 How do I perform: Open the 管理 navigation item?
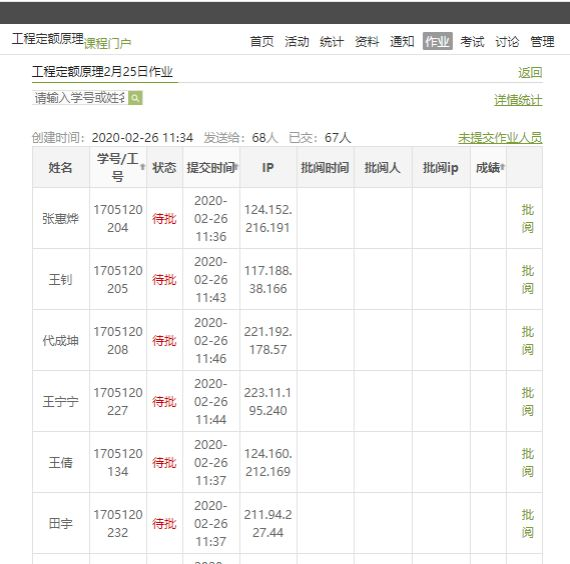pyautogui.click(x=542, y=41)
